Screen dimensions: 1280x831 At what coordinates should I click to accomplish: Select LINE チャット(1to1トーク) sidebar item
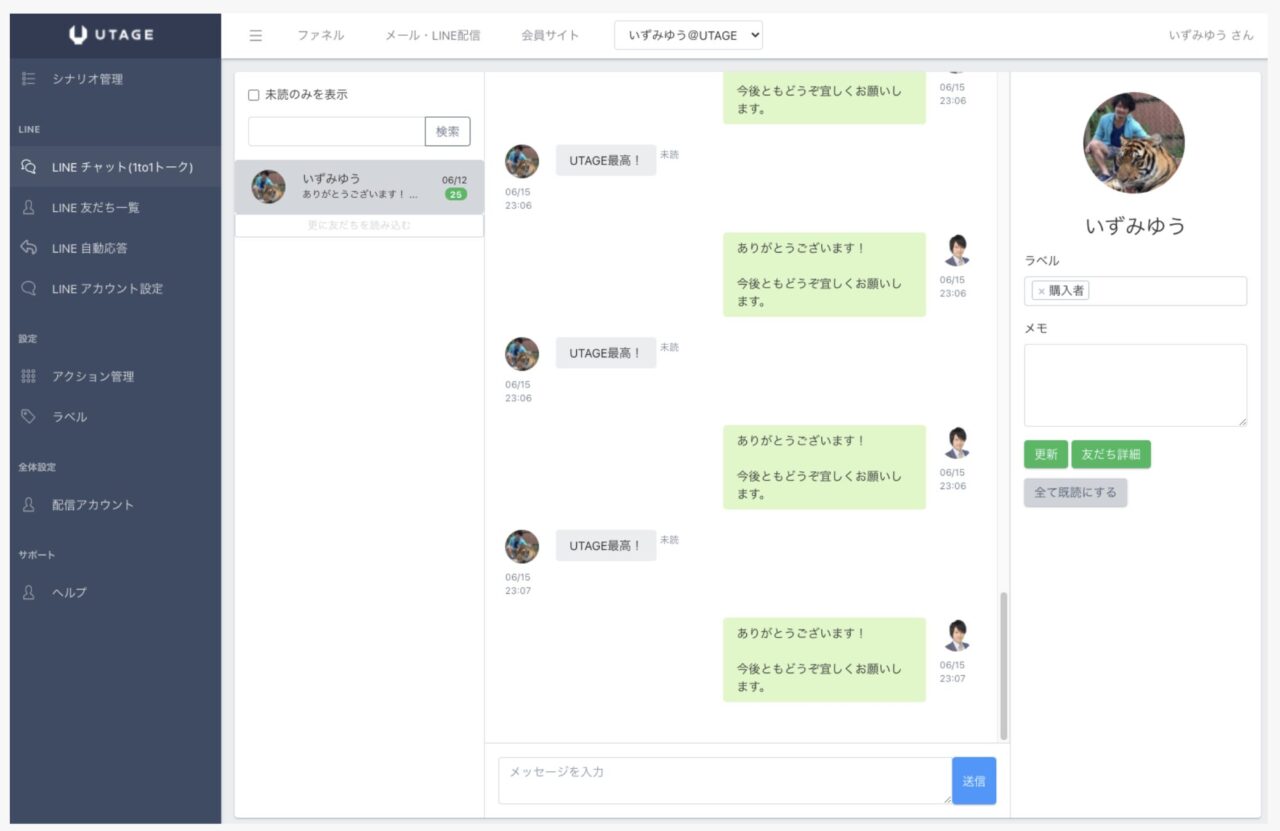[115, 167]
